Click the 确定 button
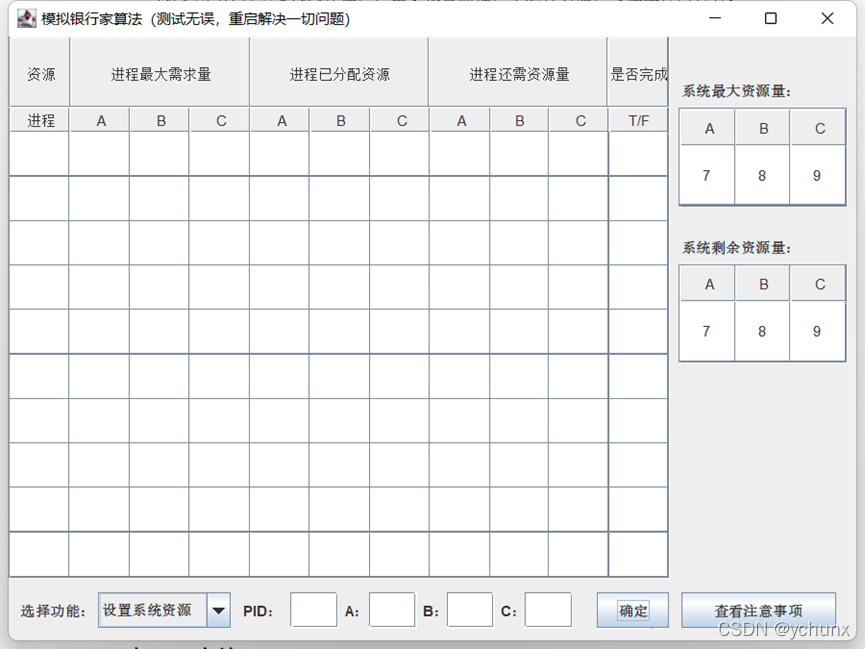 [x=633, y=610]
